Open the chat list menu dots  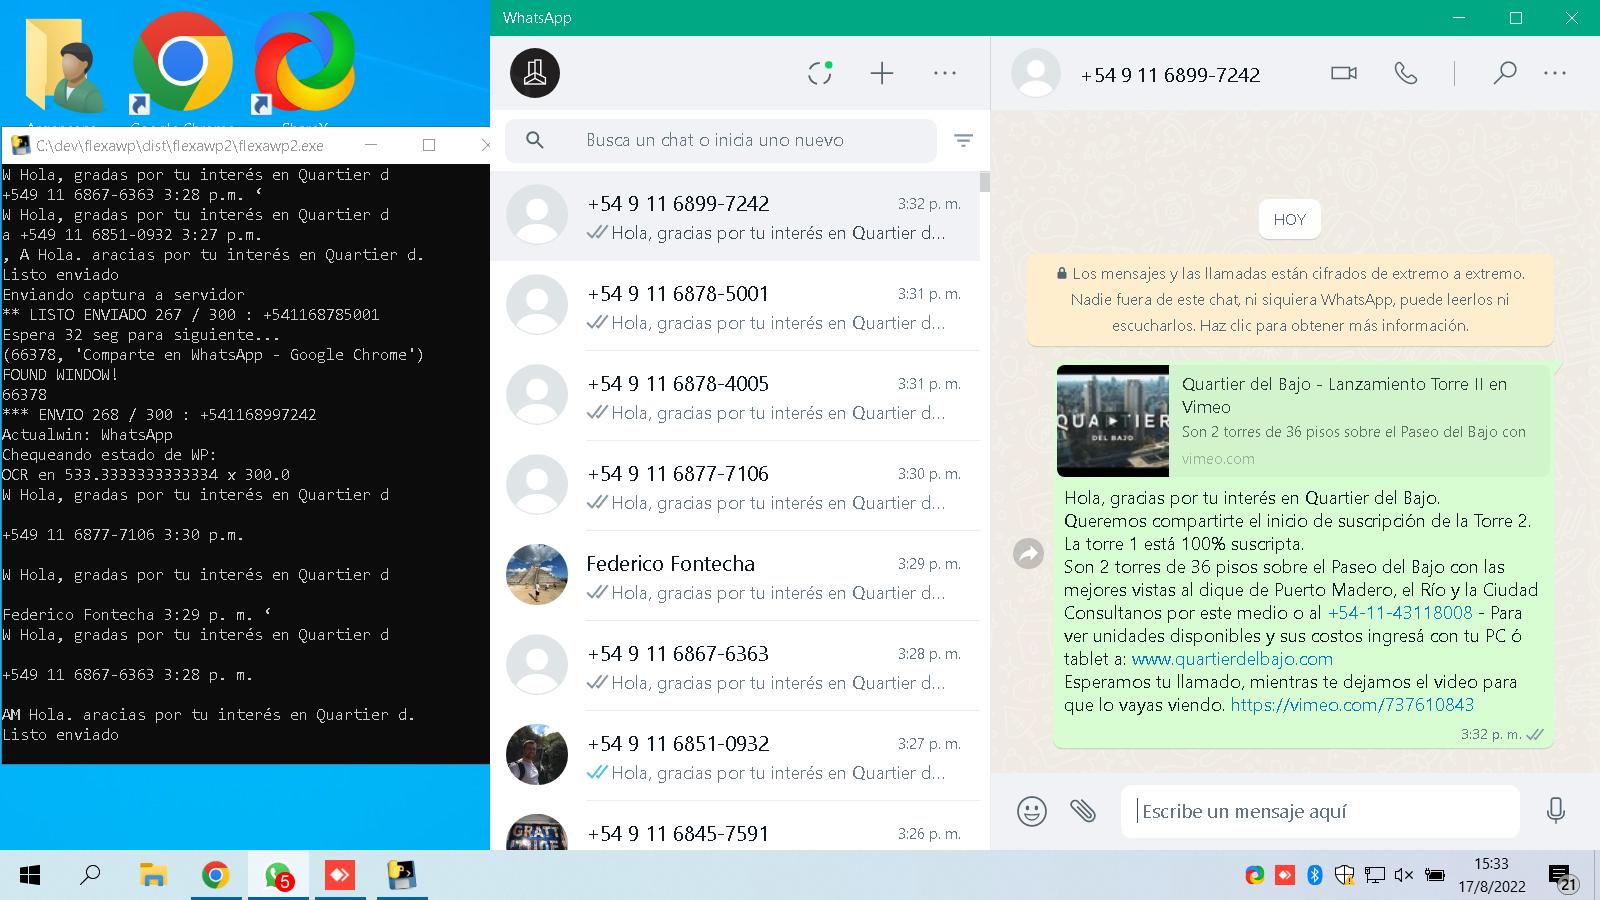tap(945, 73)
